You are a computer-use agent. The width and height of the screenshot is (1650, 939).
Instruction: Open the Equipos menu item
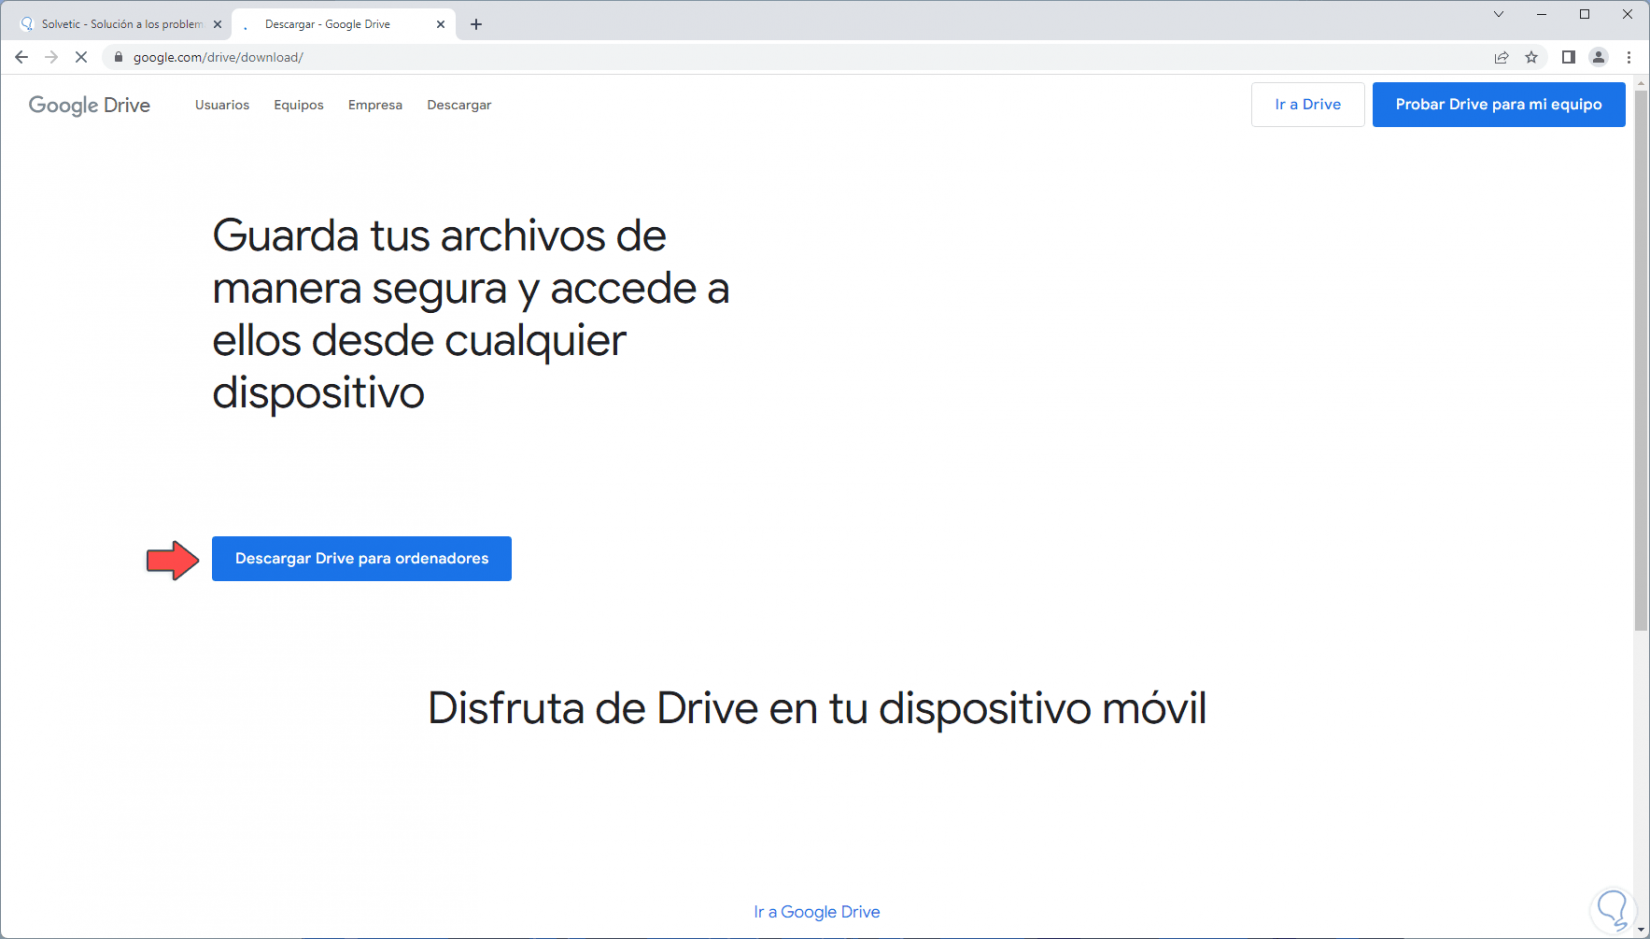(x=299, y=105)
